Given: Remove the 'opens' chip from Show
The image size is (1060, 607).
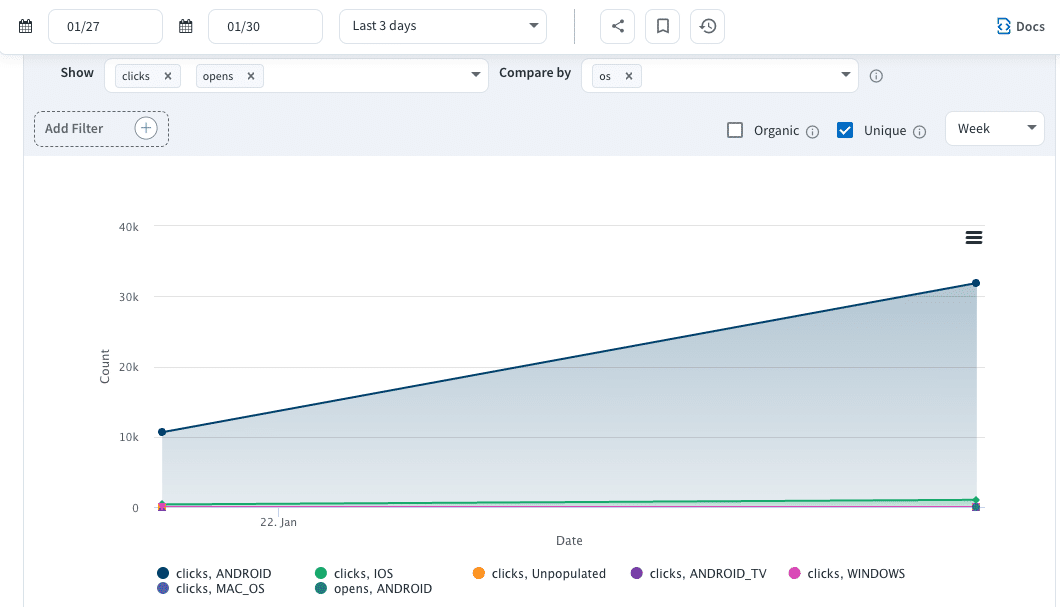Looking at the screenshot, I should (x=249, y=75).
